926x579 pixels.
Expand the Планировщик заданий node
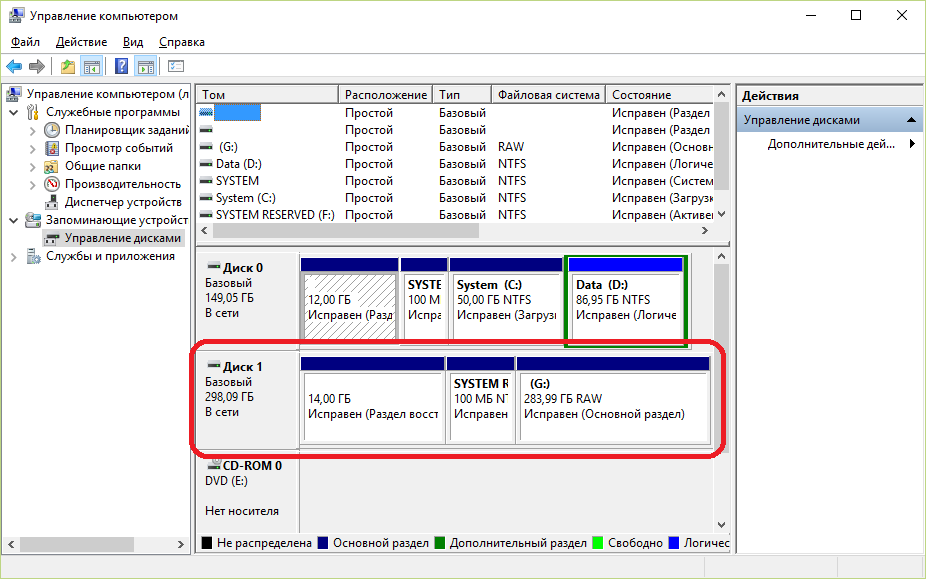pos(32,130)
